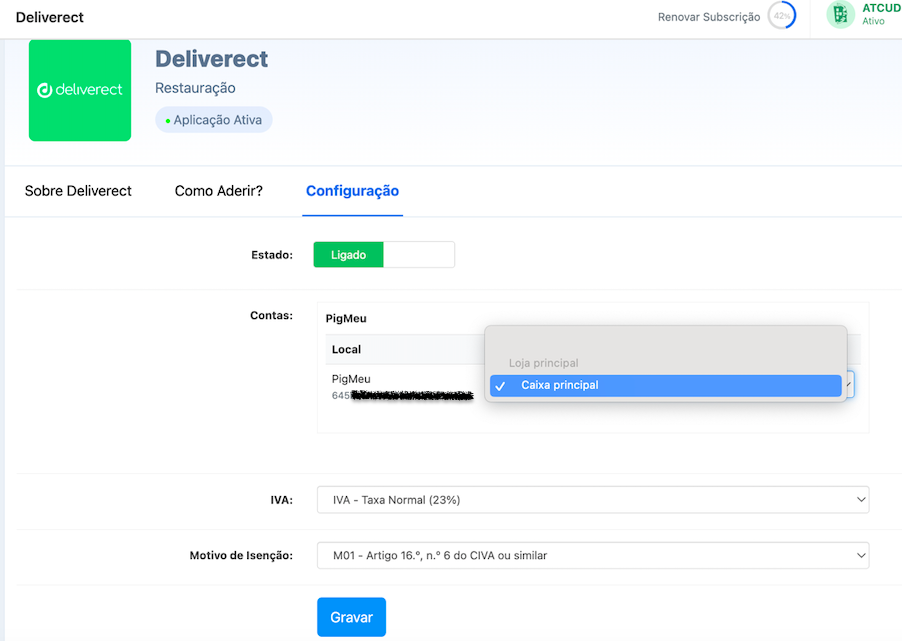Select the Configuração tab
The height and width of the screenshot is (641, 902).
coord(352,191)
